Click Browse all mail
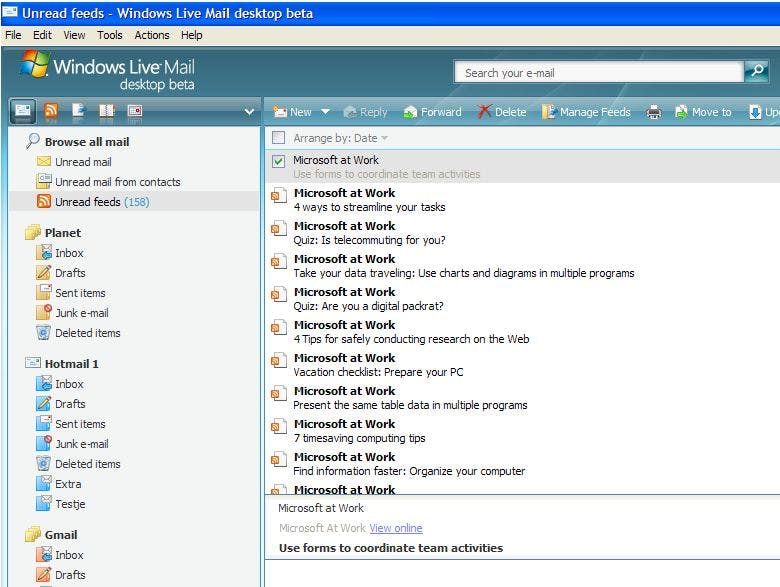Image resolution: width=780 pixels, height=587 pixels. pos(87,142)
